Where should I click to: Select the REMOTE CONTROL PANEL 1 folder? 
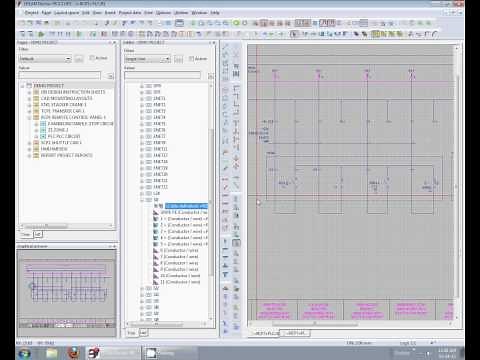click(x=73, y=117)
